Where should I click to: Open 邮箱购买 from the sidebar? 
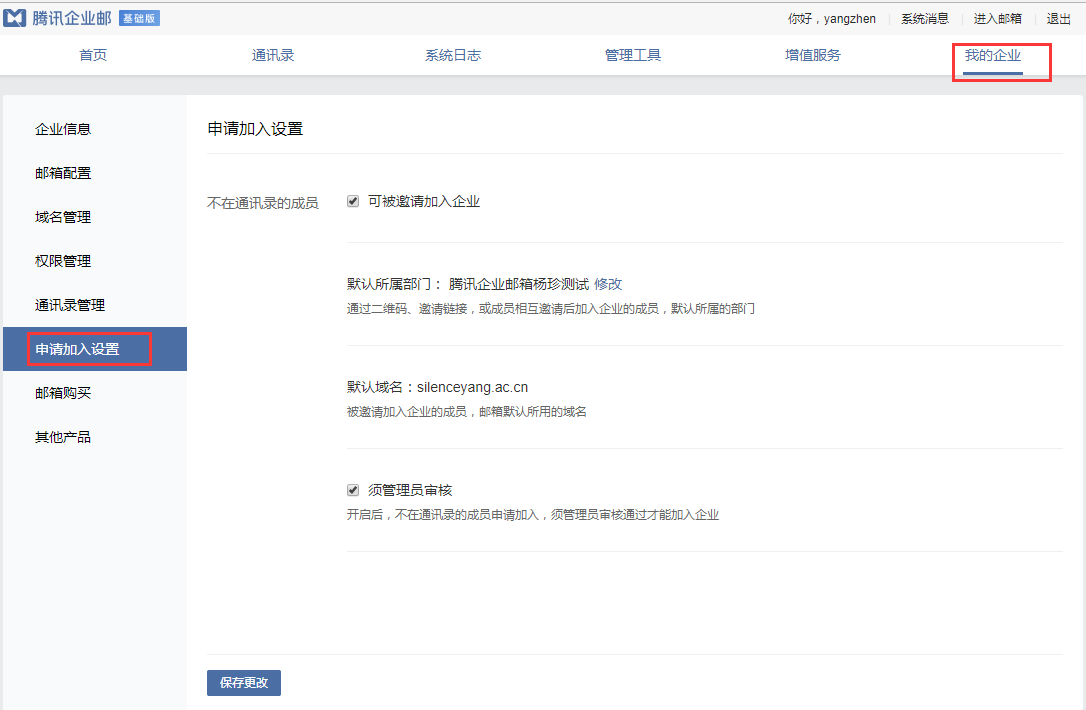point(63,393)
